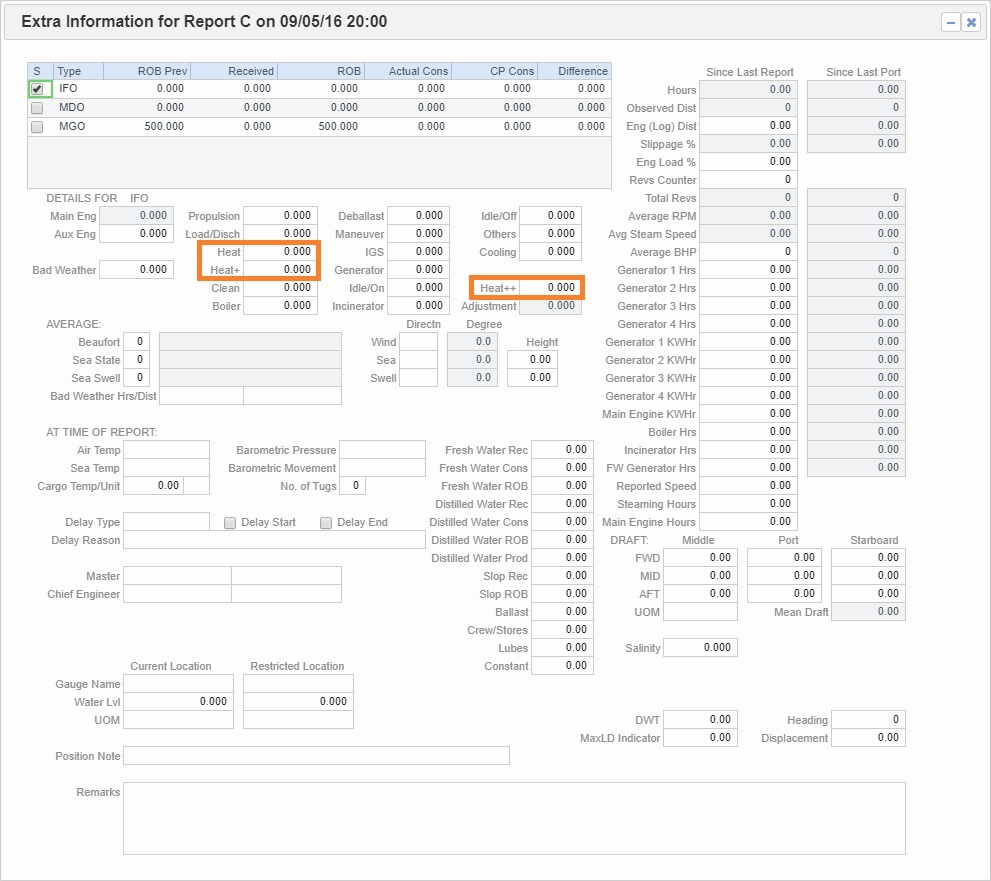Click the Beaufort input box

click(137, 341)
